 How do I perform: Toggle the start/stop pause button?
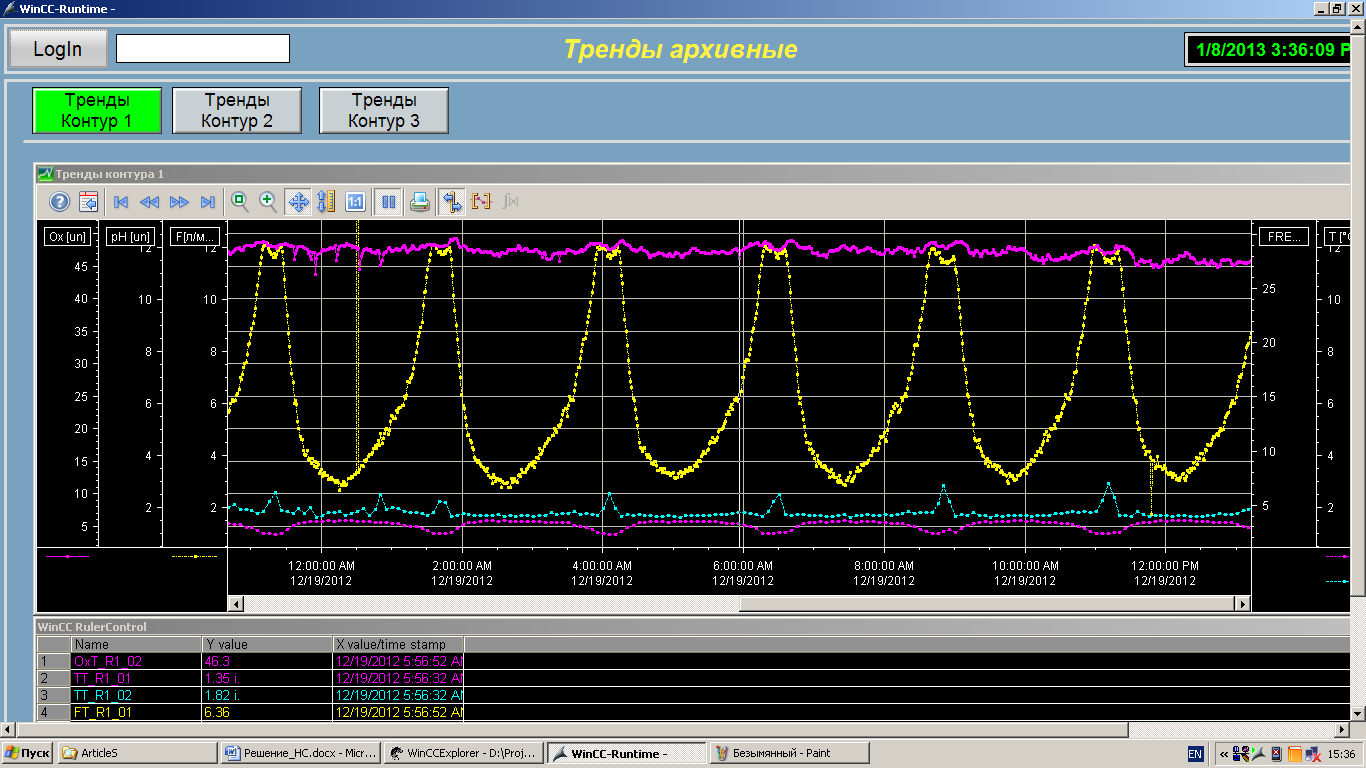click(x=389, y=202)
